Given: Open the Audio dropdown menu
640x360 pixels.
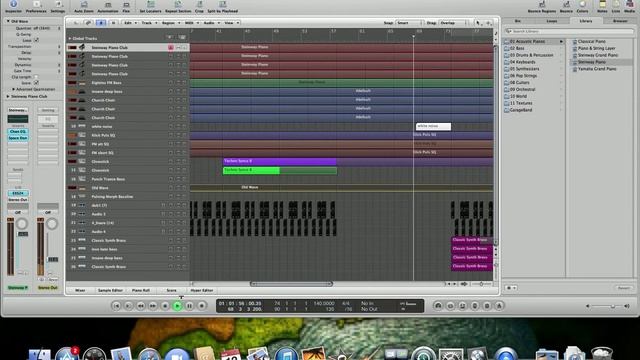Looking at the screenshot, I should 211,23.
